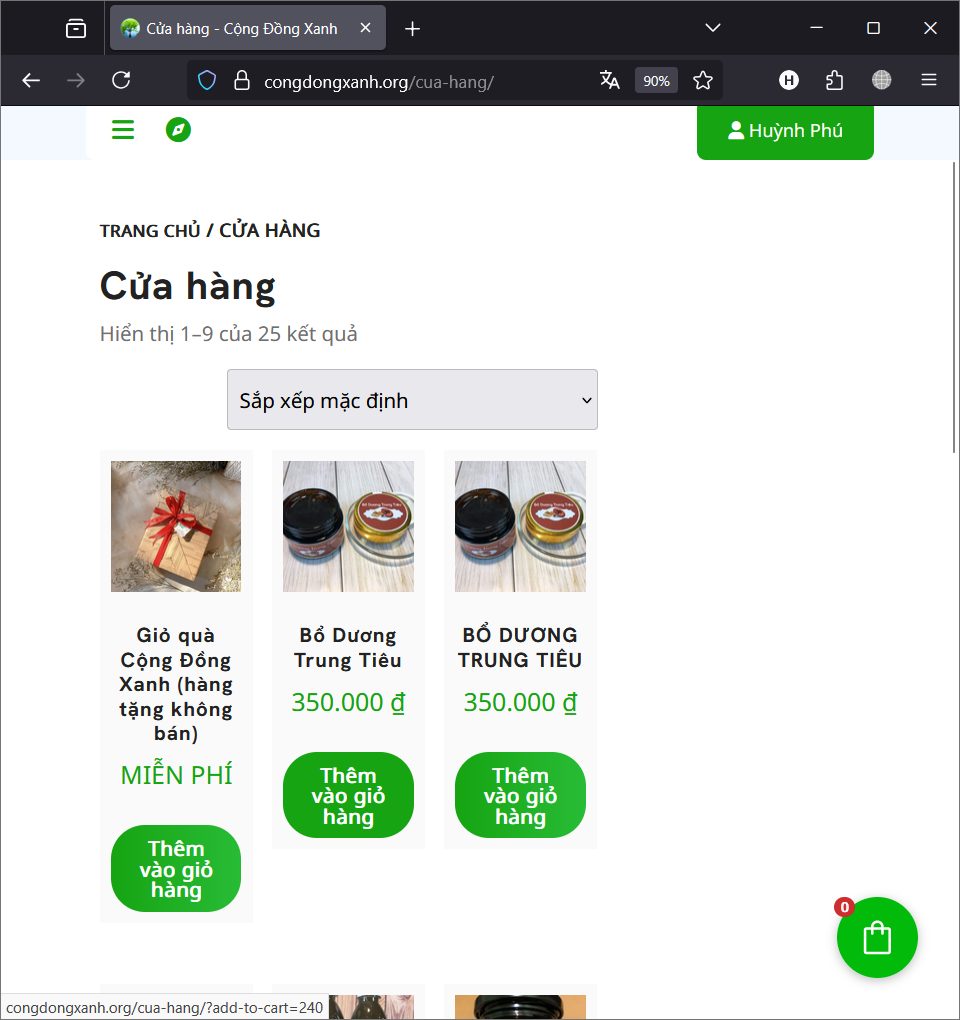
Task: Add Bổ Dương Trung Tiêu to cart
Action: pos(348,795)
